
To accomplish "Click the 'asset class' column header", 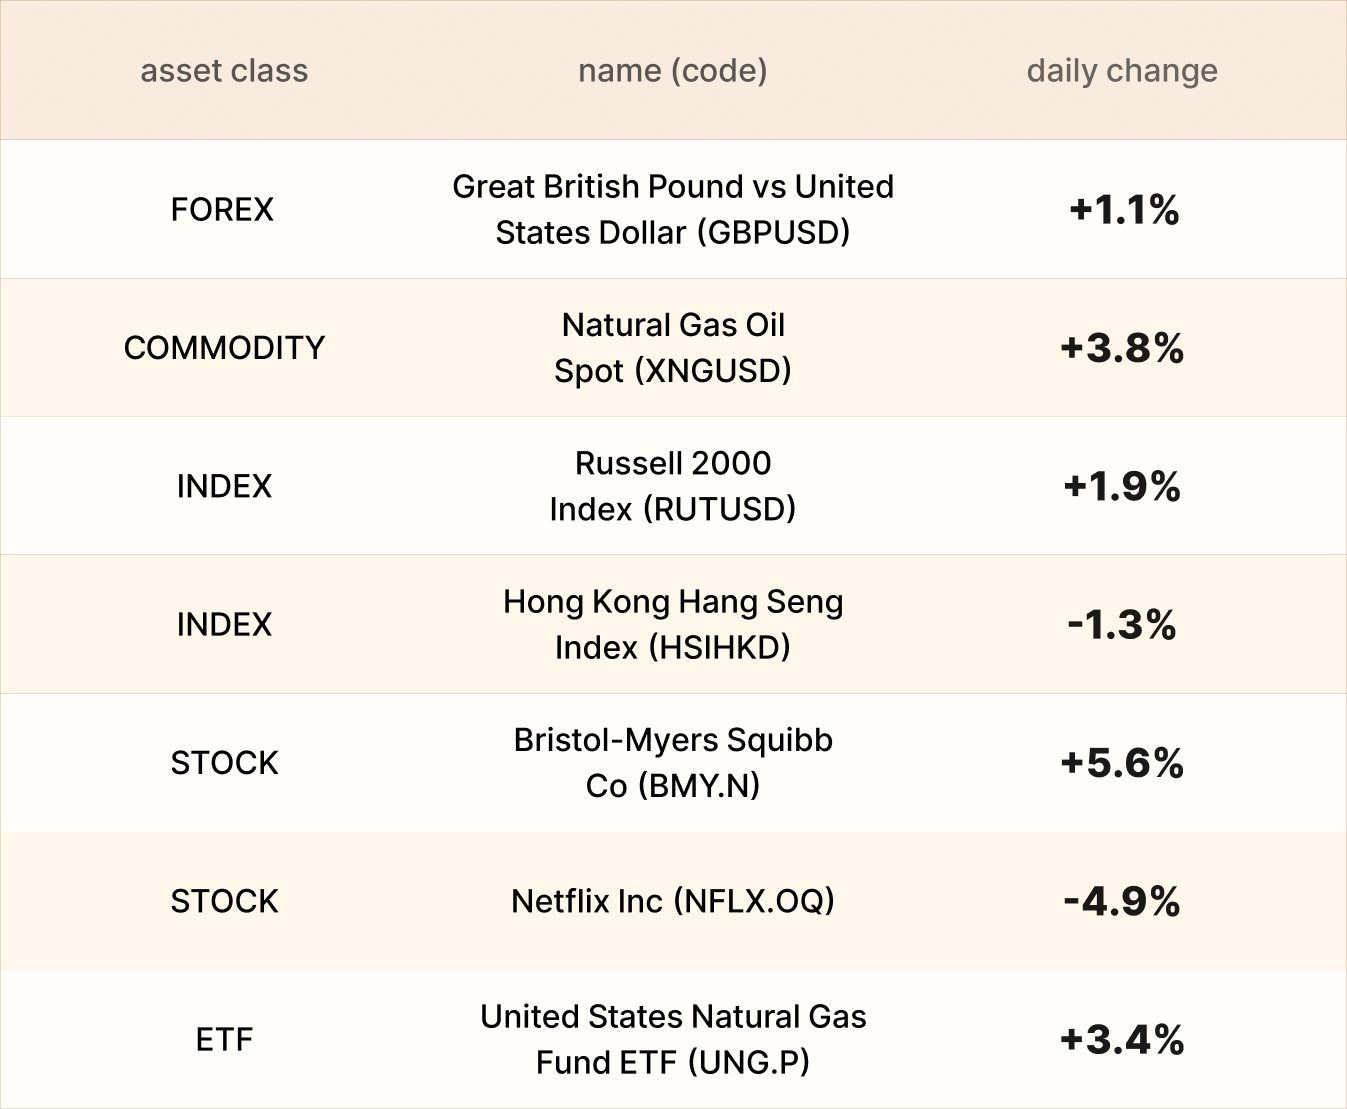I will [x=224, y=71].
